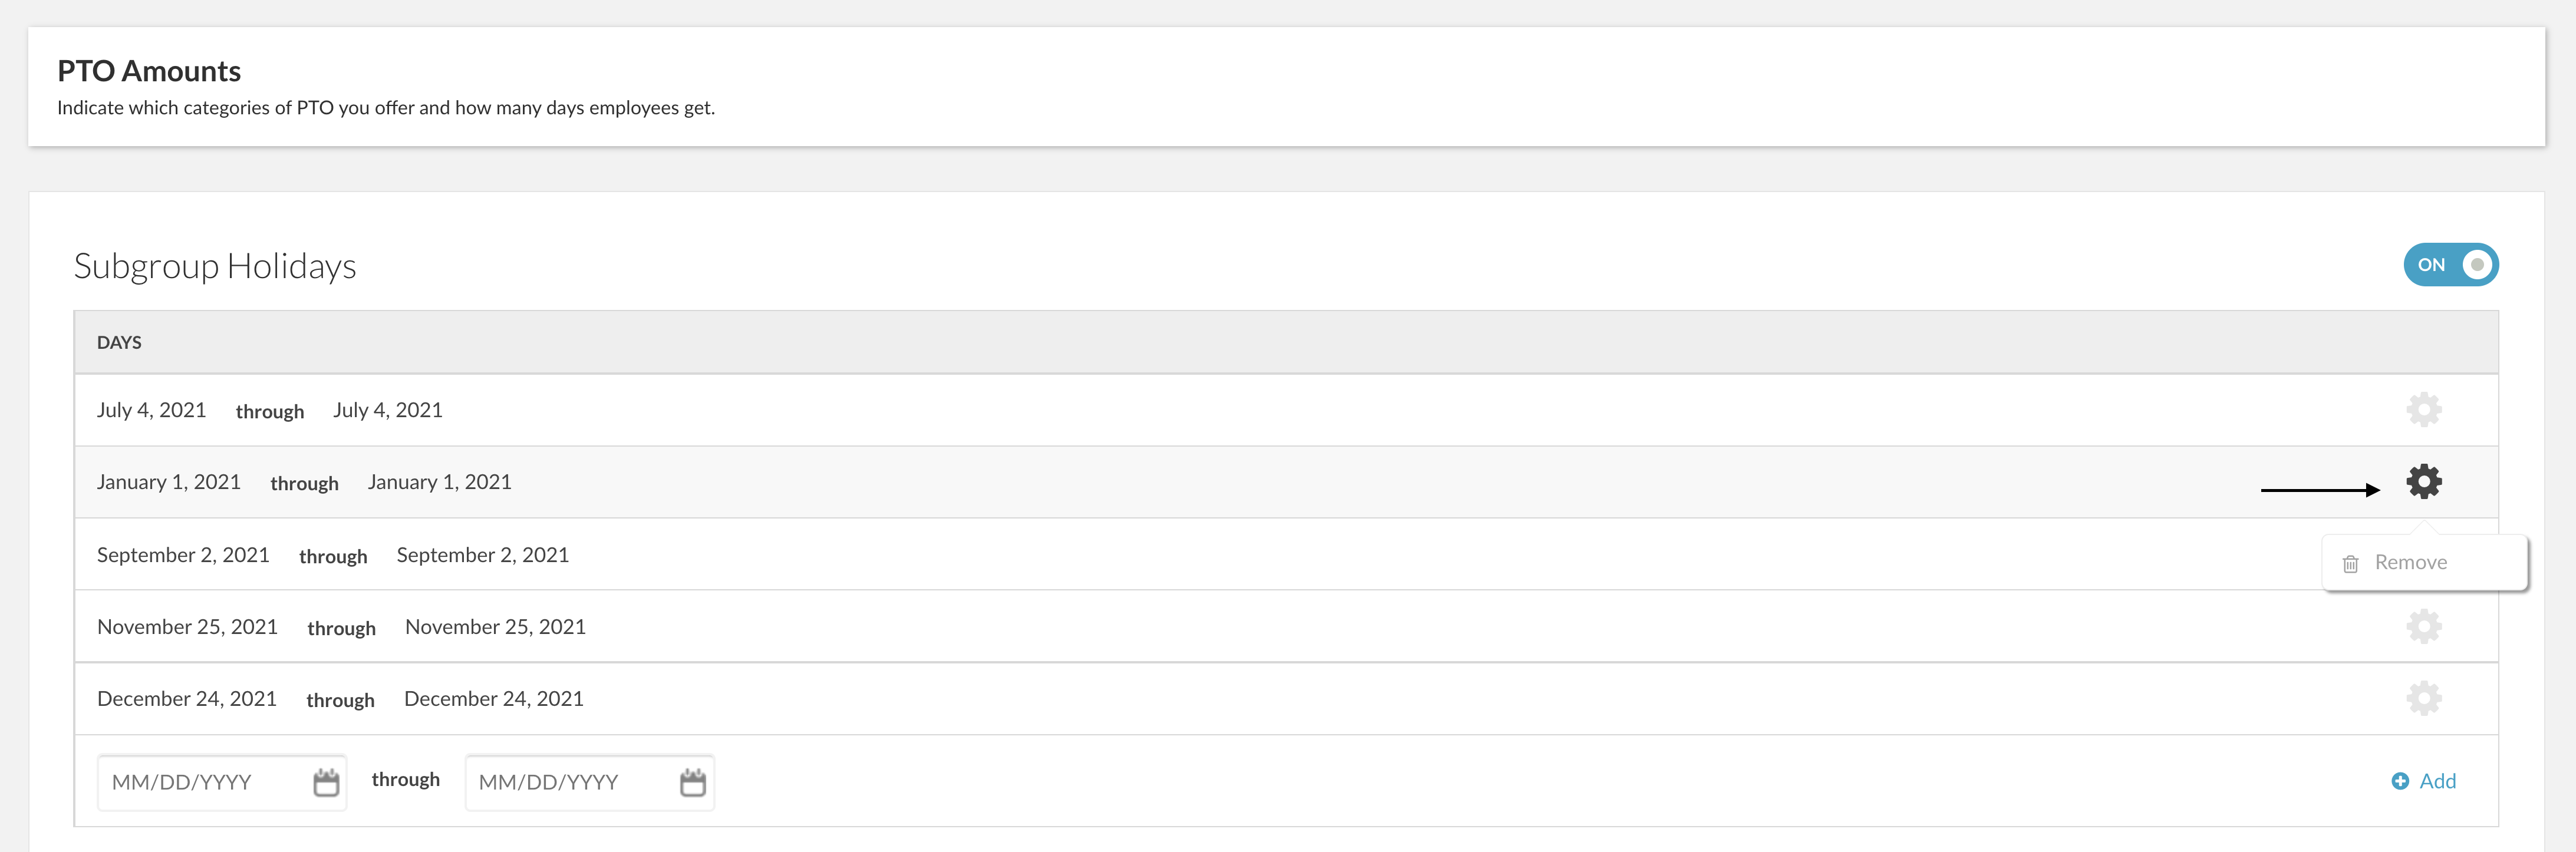Screen dimensions: 2576x852
Task: Open gear menu for July 4, 2021 row
Action: pos(2423,410)
